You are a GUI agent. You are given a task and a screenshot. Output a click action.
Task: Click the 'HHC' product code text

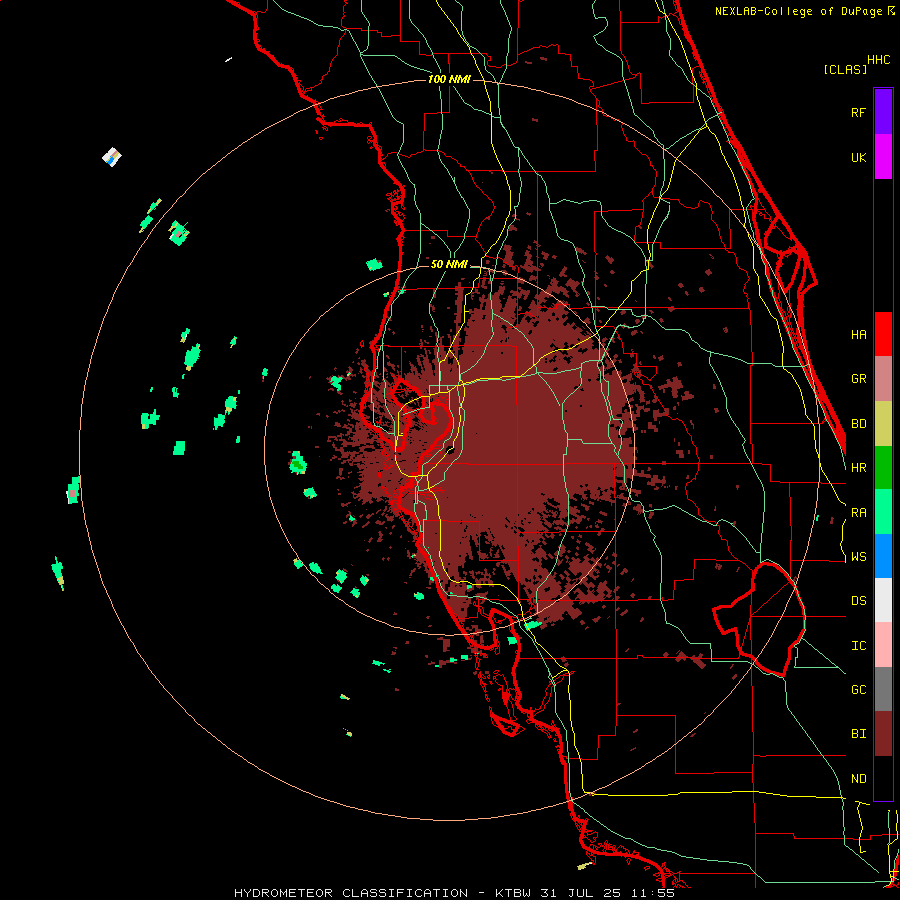879,60
